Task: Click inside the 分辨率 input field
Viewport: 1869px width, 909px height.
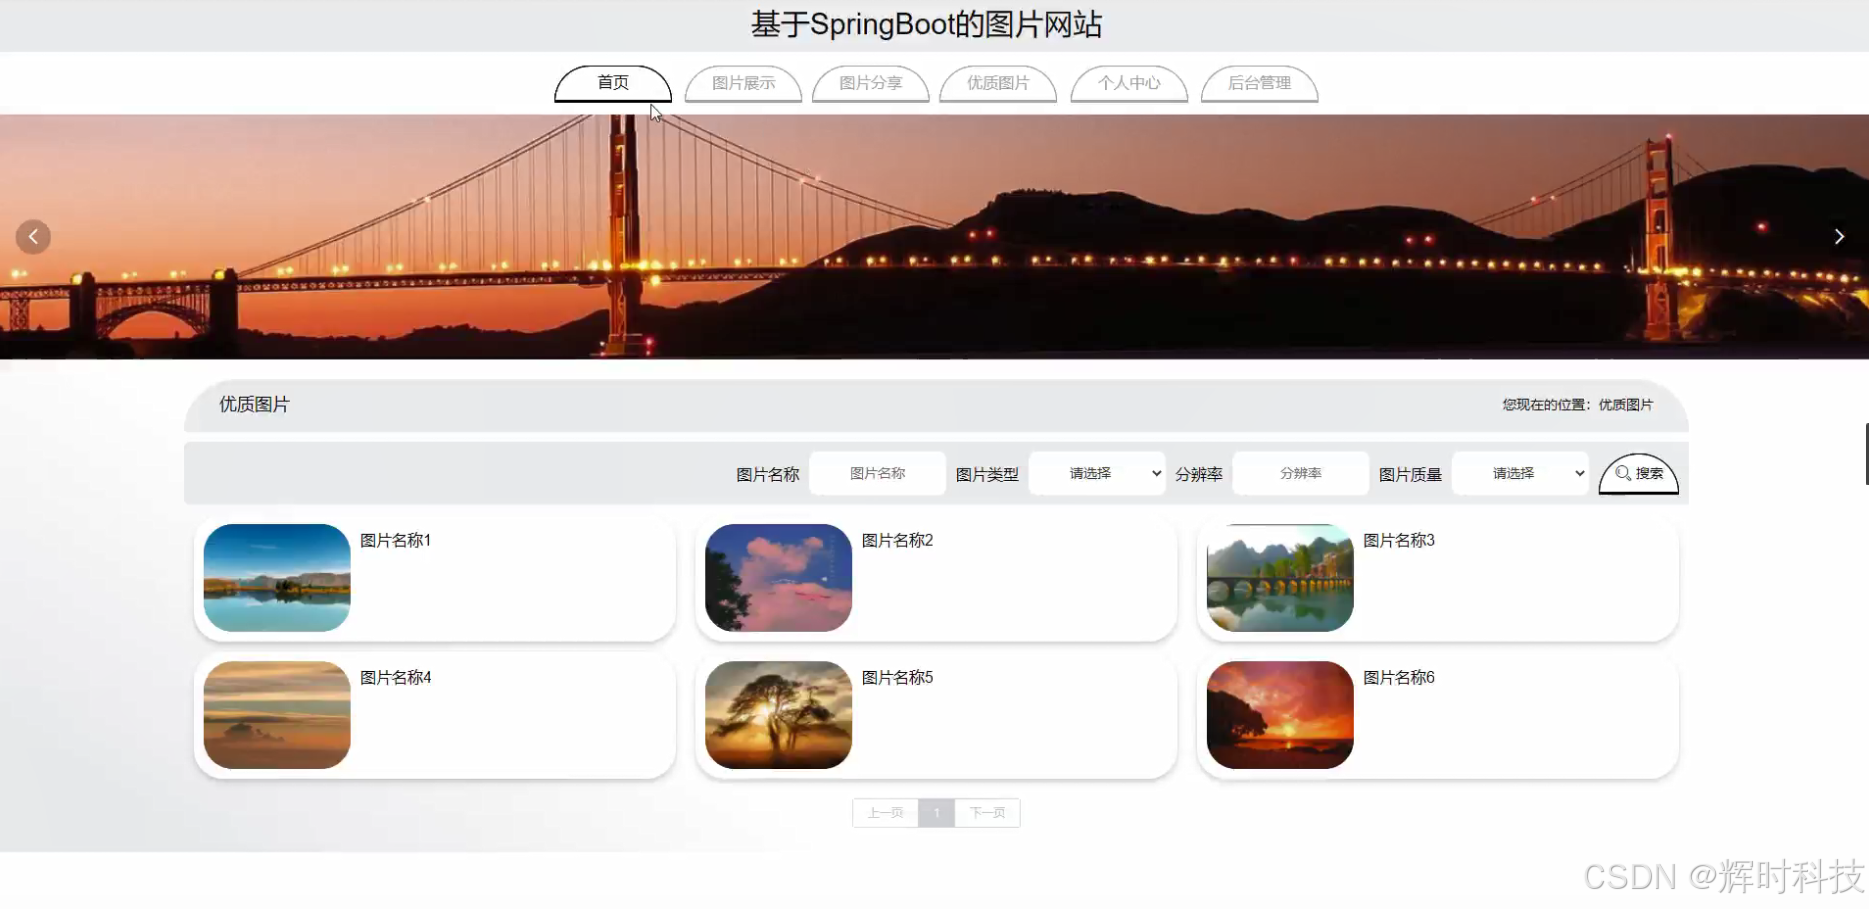Action: coord(1300,473)
